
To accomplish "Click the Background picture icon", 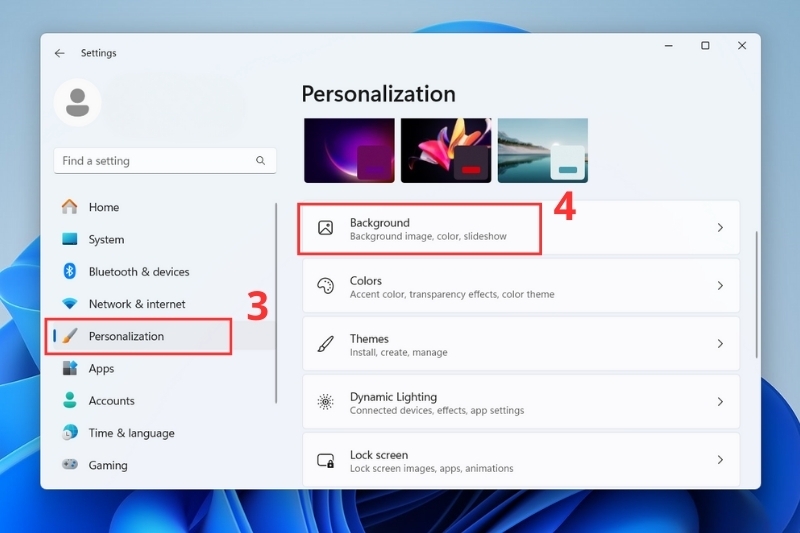I will (x=326, y=227).
